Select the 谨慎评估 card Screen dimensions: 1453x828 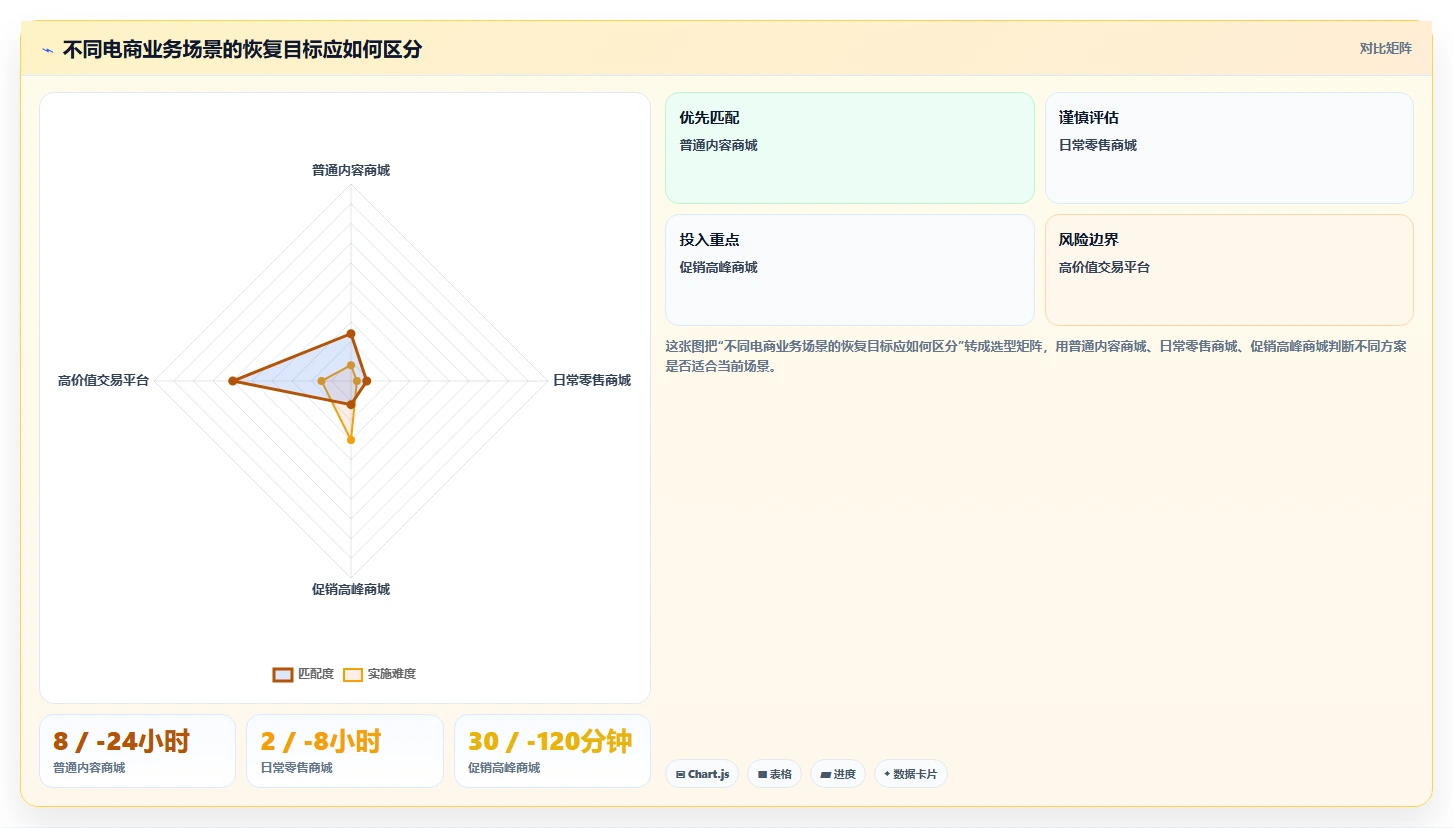pyautogui.click(x=1229, y=148)
